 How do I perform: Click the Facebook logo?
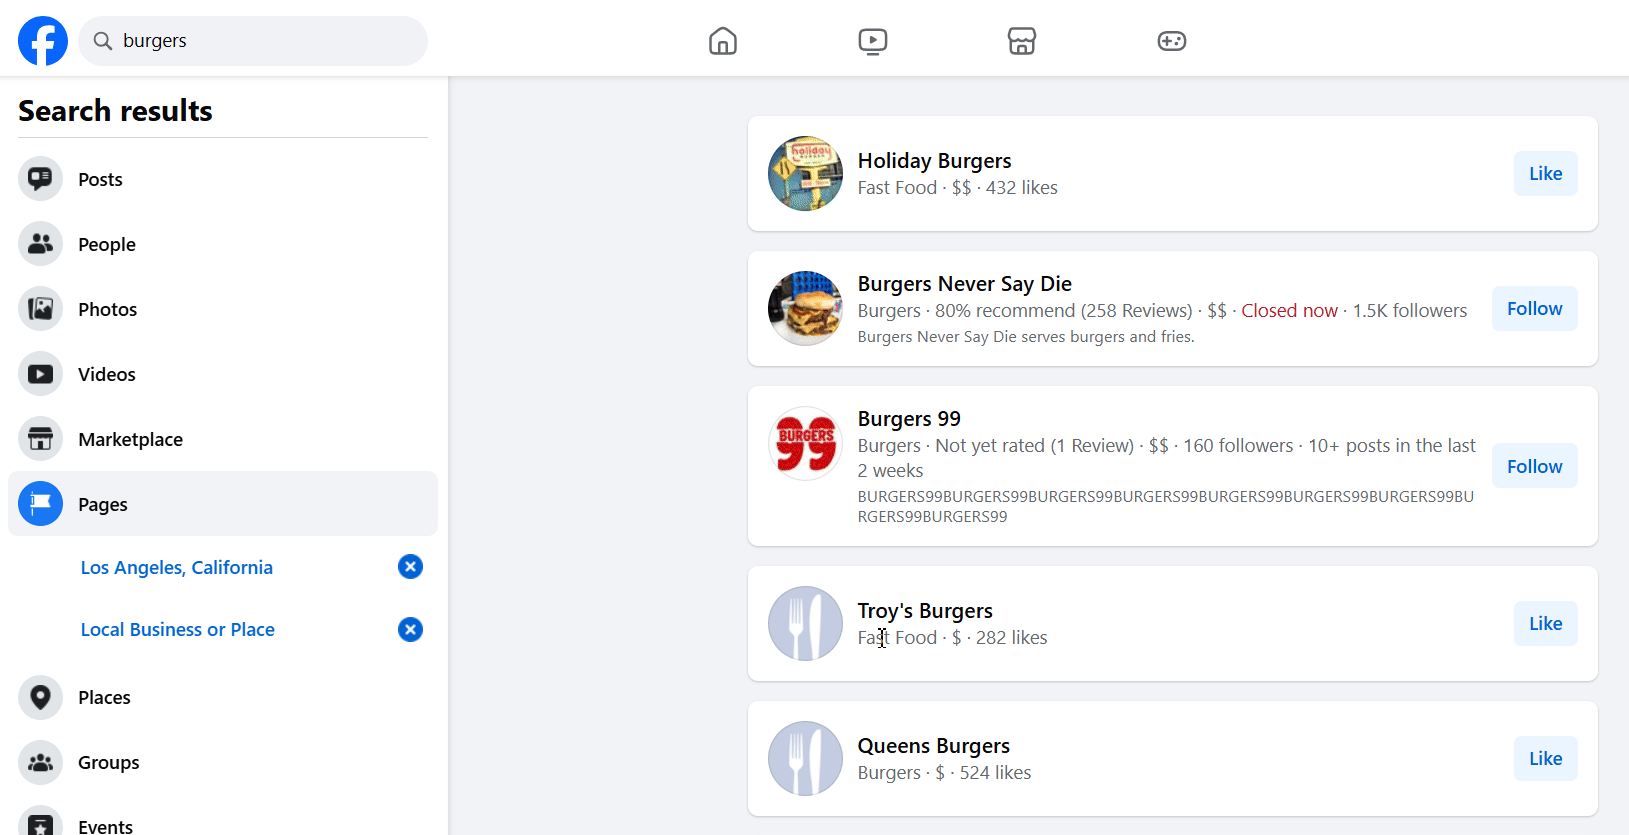coord(43,41)
